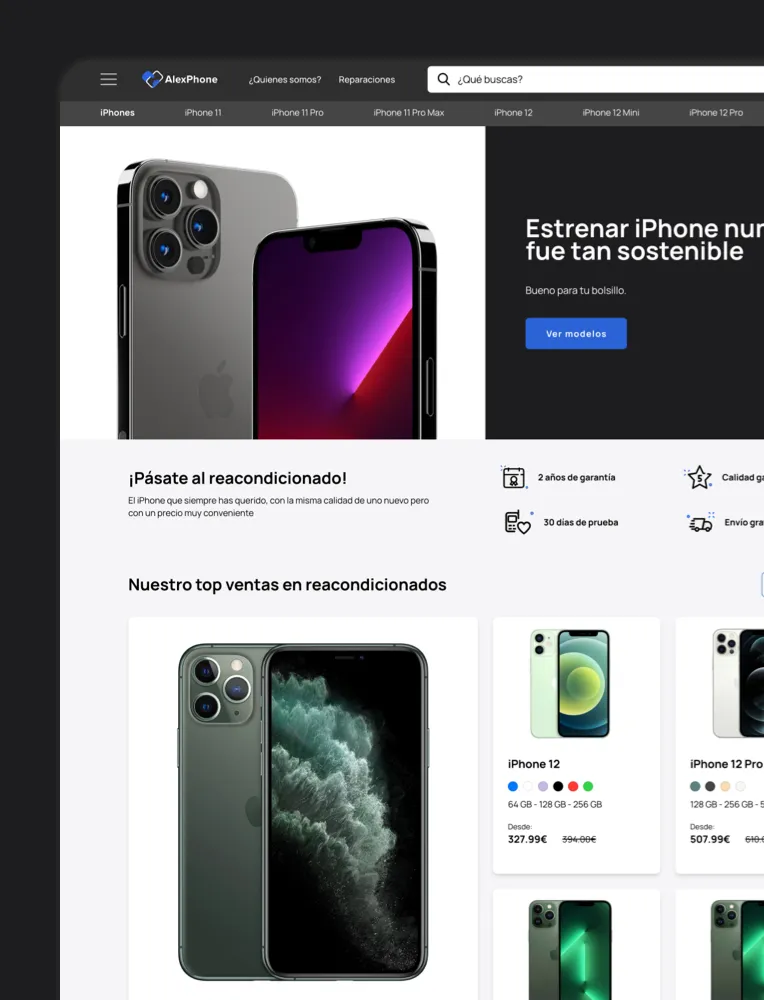The image size is (764, 1000).
Task: Click the 30 días de prueba icon
Action: [518, 522]
